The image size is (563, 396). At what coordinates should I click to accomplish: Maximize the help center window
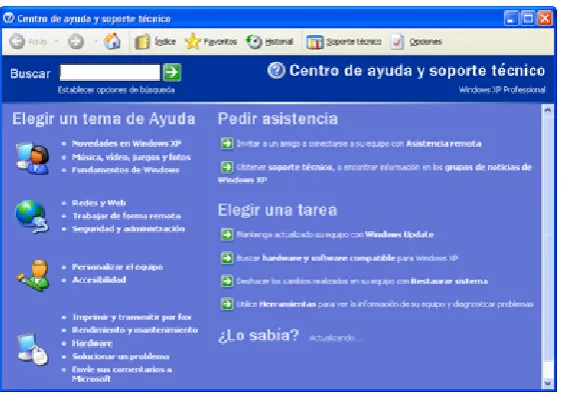click(x=528, y=18)
